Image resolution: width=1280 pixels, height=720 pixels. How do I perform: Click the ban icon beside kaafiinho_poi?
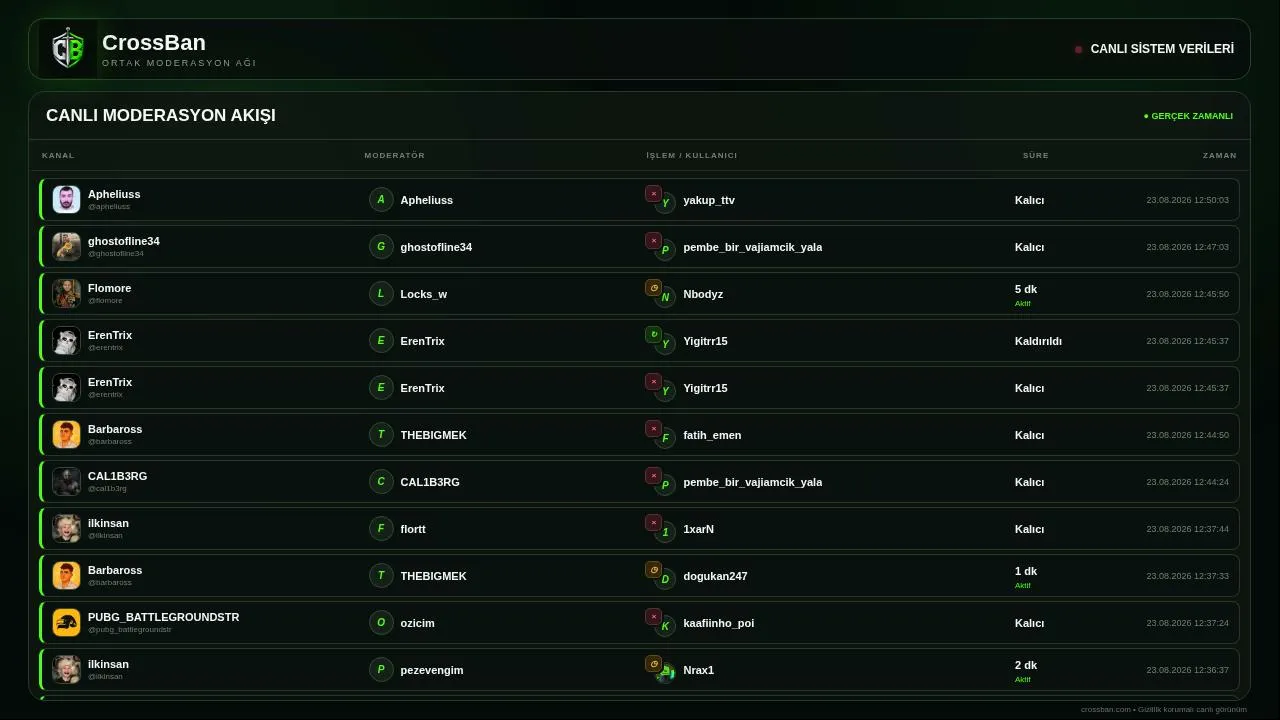pyautogui.click(x=653, y=617)
